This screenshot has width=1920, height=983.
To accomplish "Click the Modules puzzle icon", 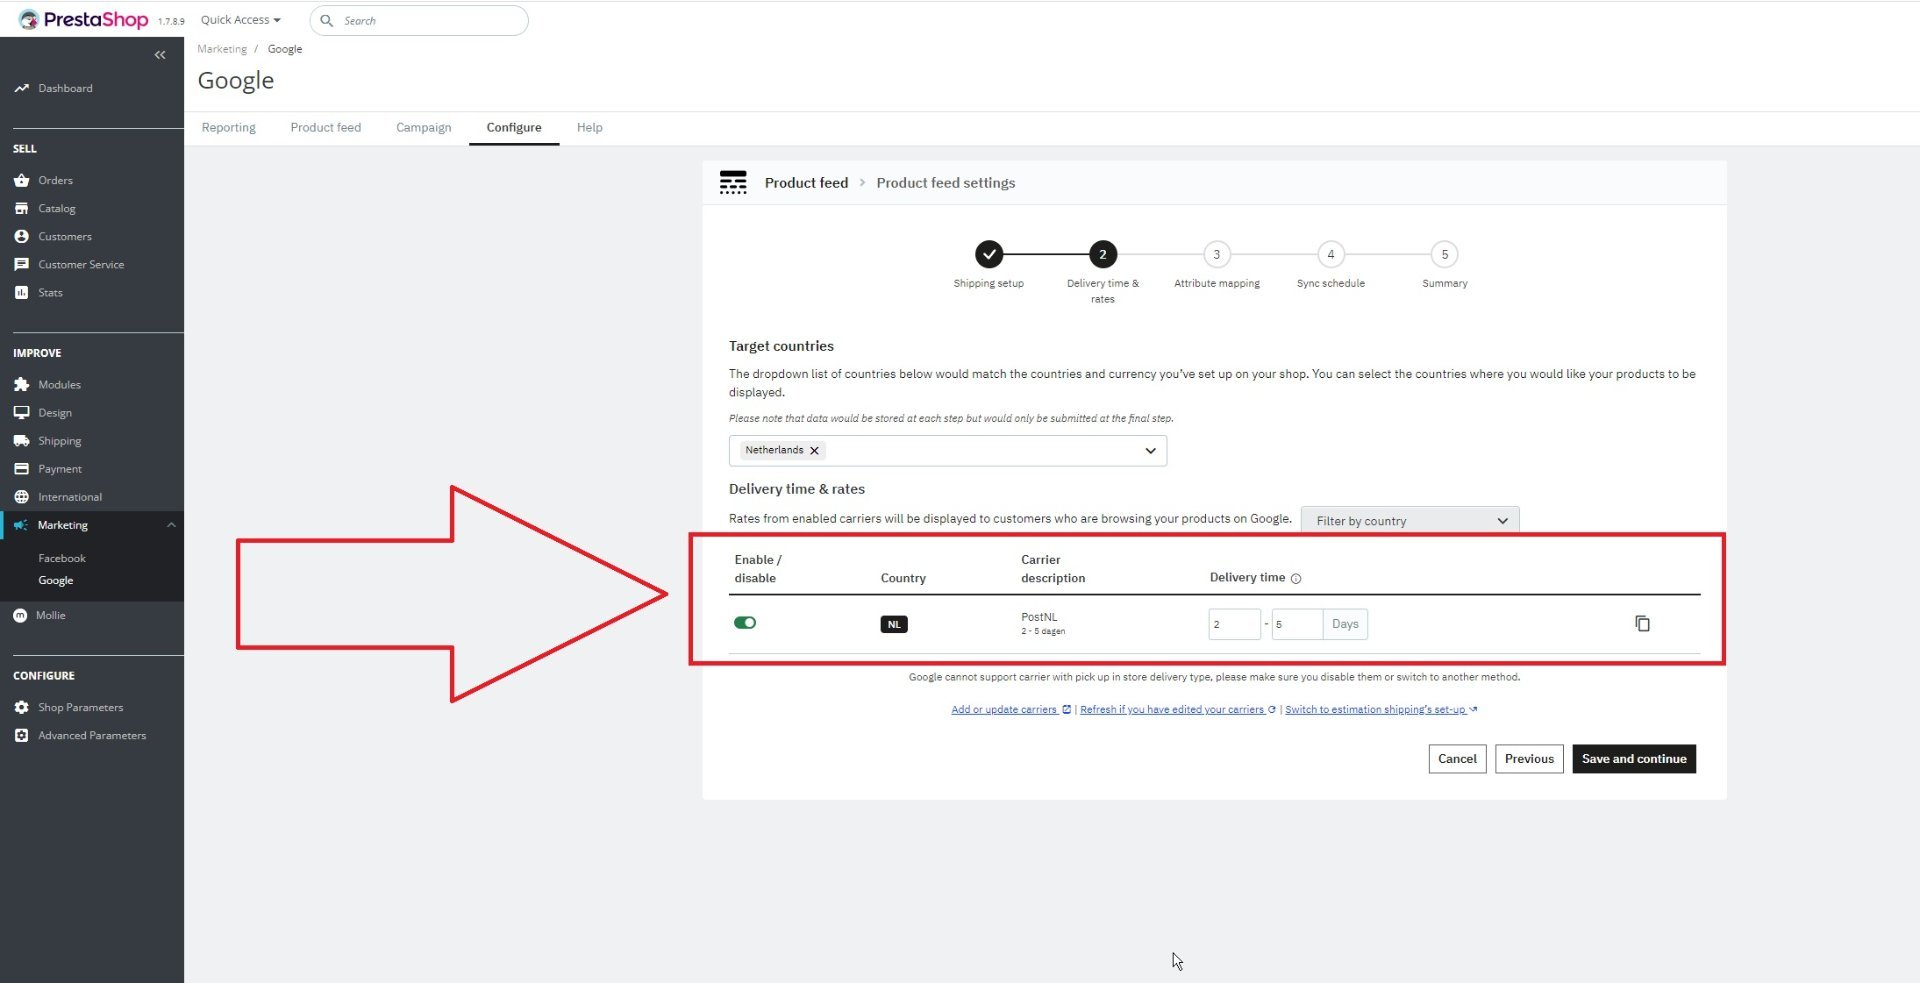I will (x=21, y=384).
